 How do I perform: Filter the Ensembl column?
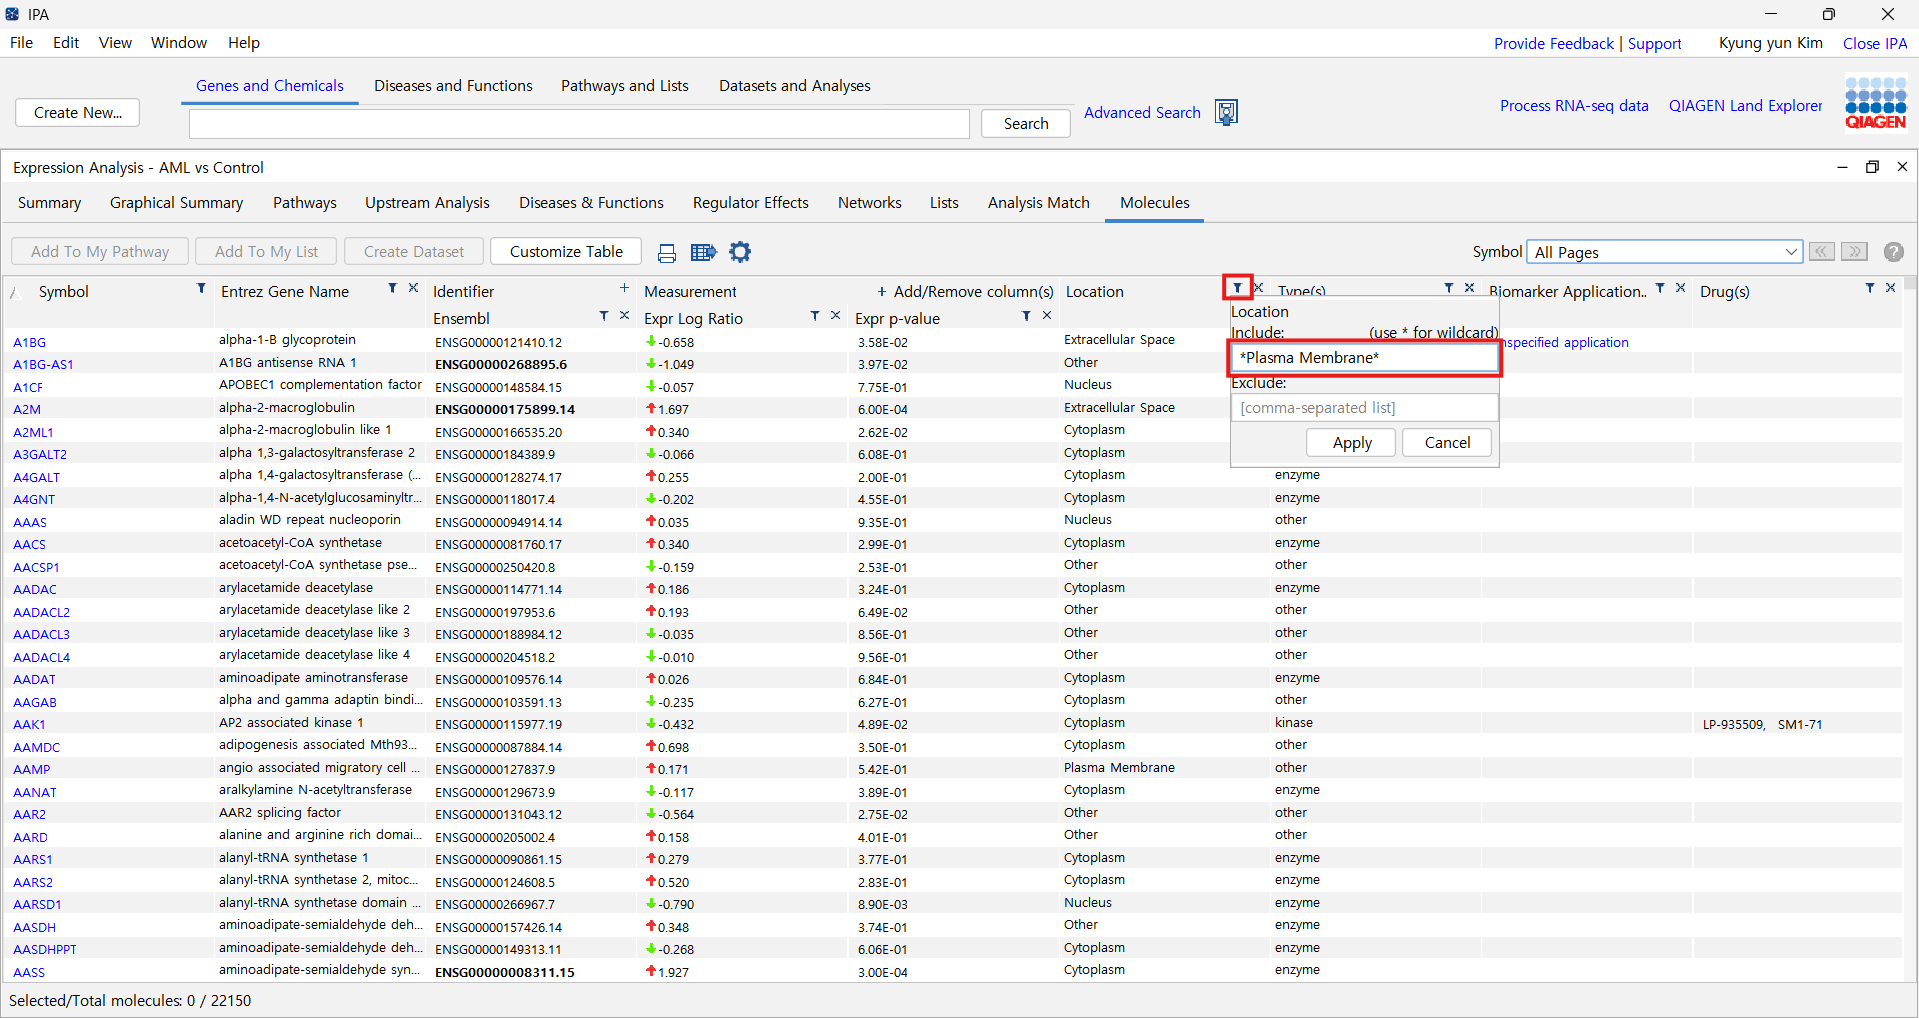(603, 315)
